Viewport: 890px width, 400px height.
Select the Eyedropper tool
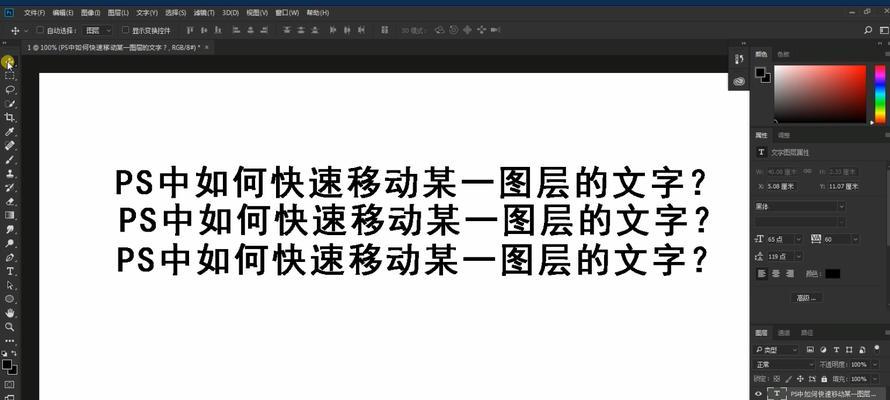[10, 132]
